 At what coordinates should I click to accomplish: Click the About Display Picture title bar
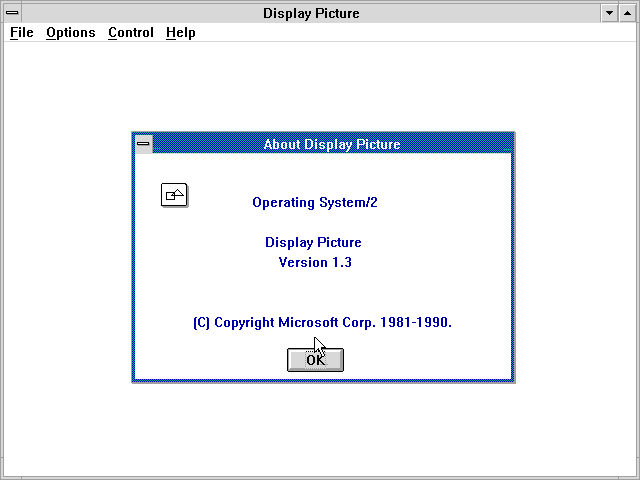(x=332, y=144)
